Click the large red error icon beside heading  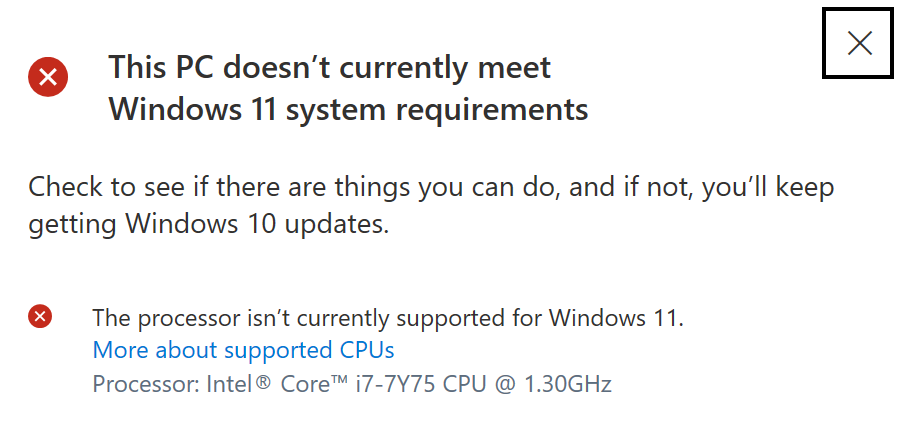click(x=48, y=77)
